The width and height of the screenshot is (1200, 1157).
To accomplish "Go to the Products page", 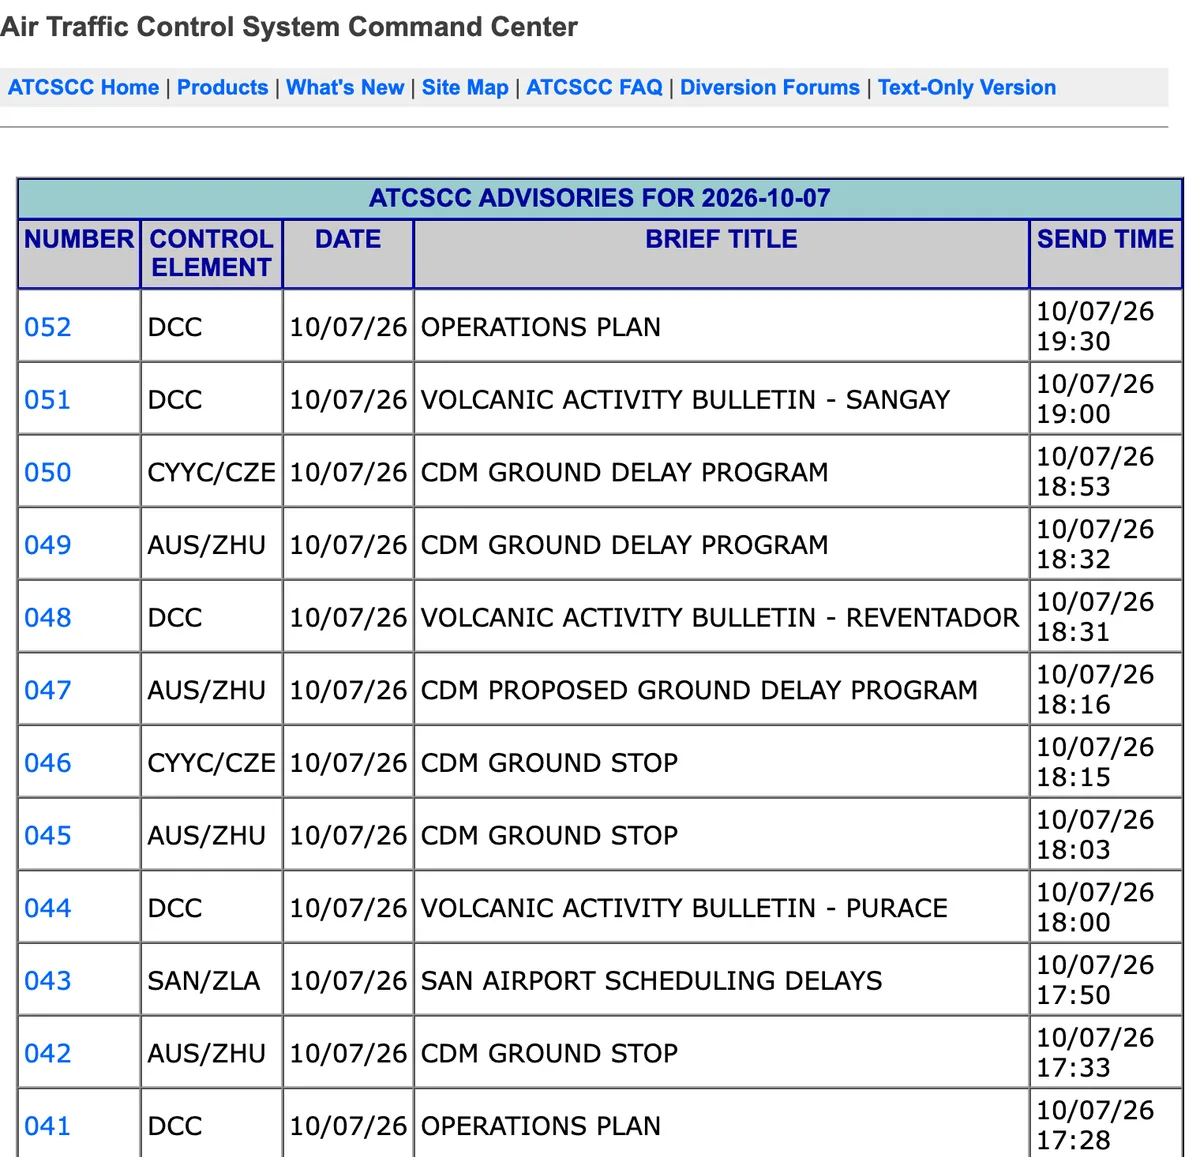I will pos(223,87).
